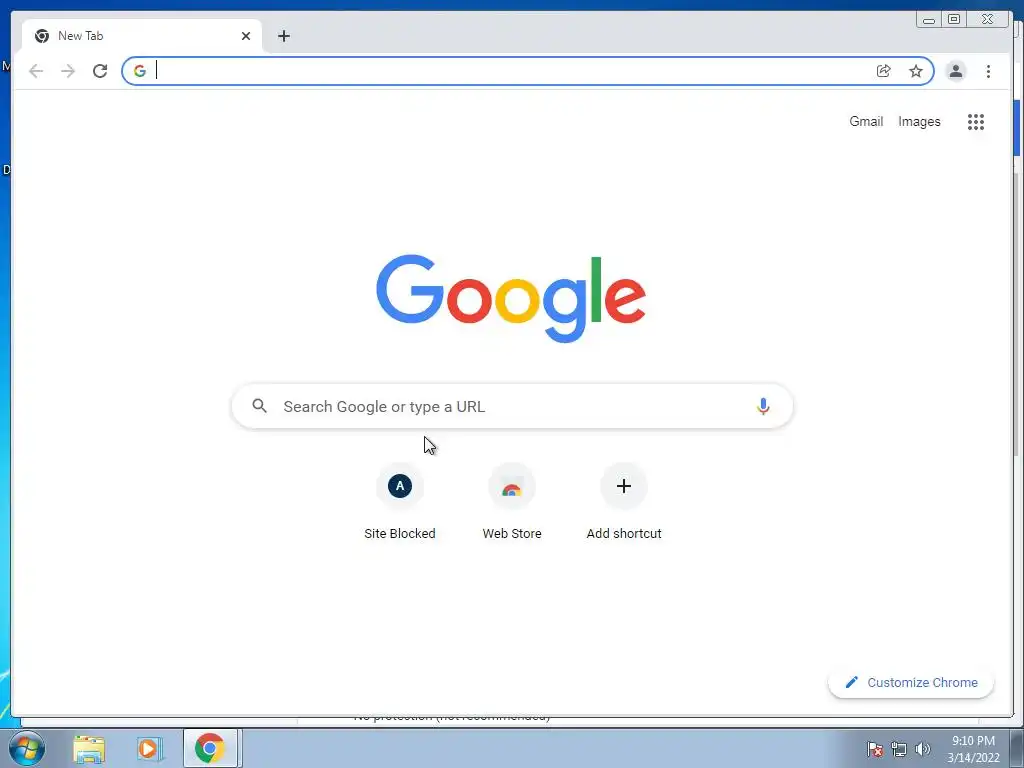Start voice search with the microphone icon

click(x=763, y=406)
